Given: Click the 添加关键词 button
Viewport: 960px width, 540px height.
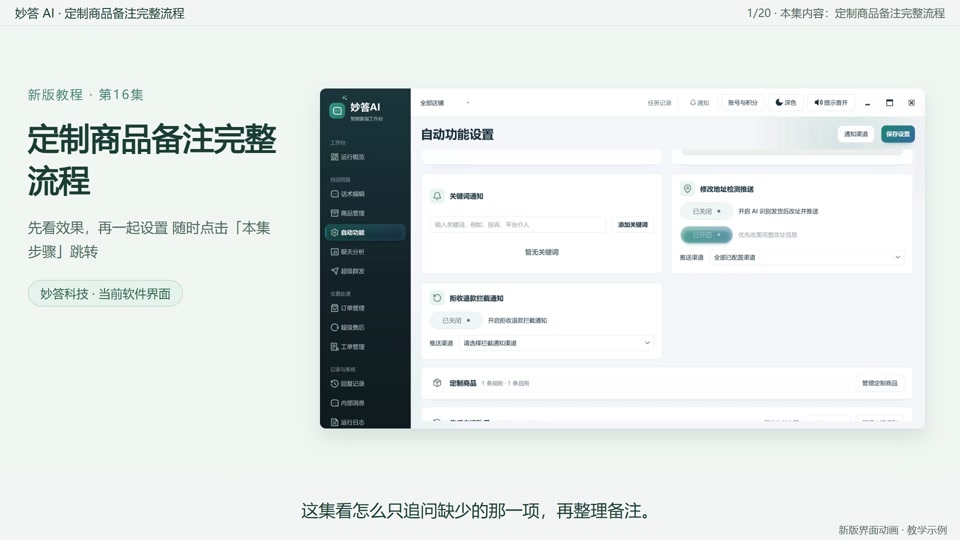Looking at the screenshot, I should 632,225.
